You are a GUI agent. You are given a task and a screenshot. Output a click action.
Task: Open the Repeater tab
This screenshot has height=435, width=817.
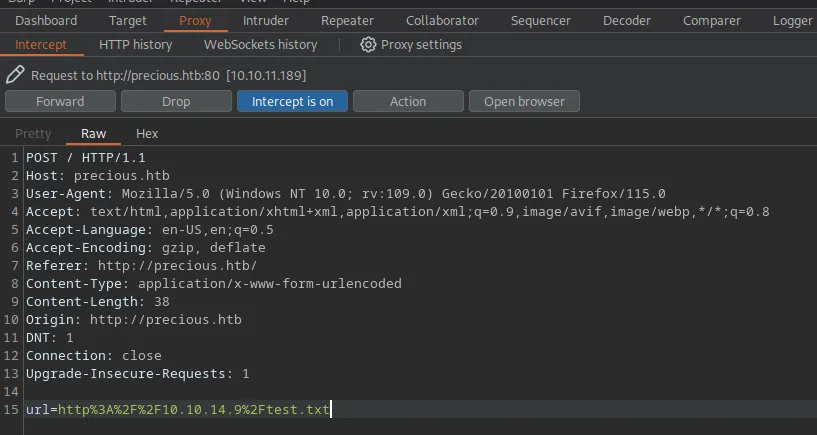coord(347,20)
